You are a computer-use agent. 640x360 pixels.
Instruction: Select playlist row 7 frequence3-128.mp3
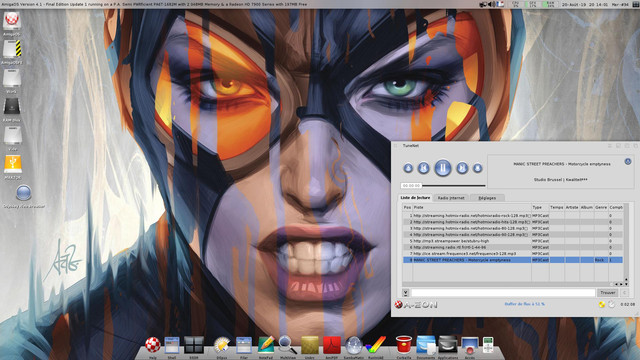(513, 253)
